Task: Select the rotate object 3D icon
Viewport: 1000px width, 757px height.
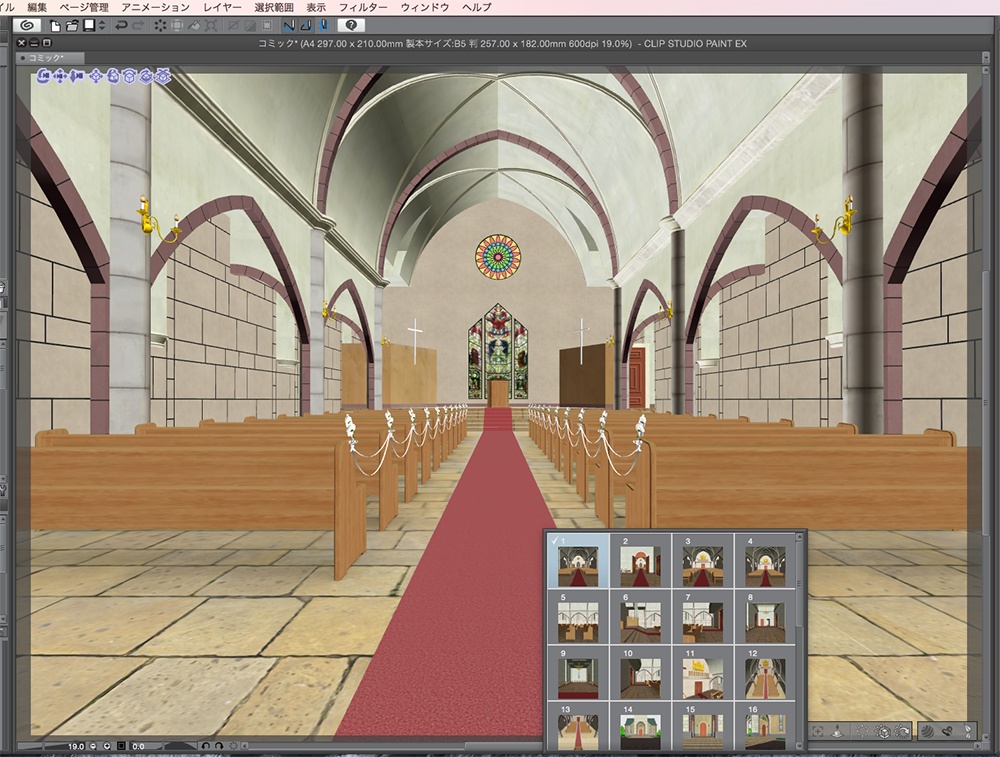Action: coord(113,76)
